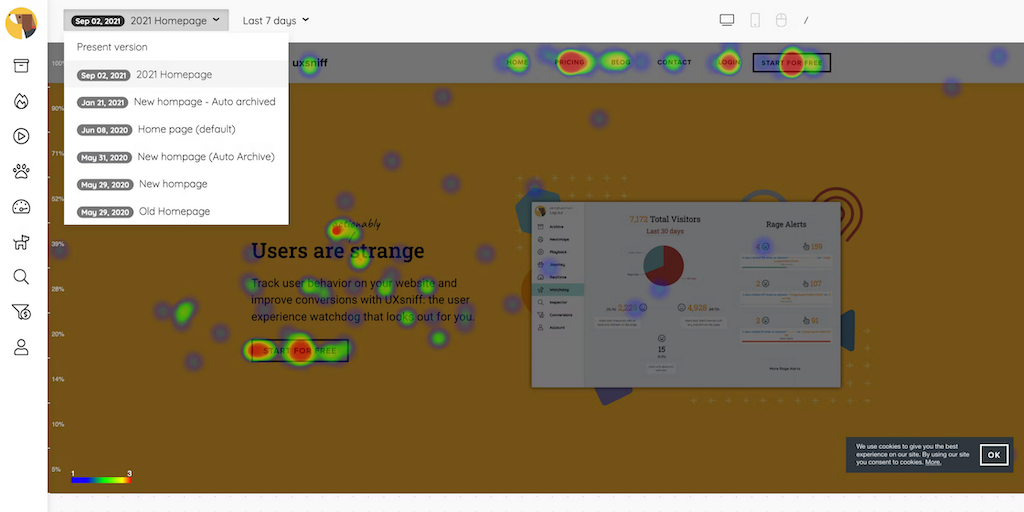The image size is (1024, 512).
Task: Click the 52% scroll depth marker
Action: point(58,199)
